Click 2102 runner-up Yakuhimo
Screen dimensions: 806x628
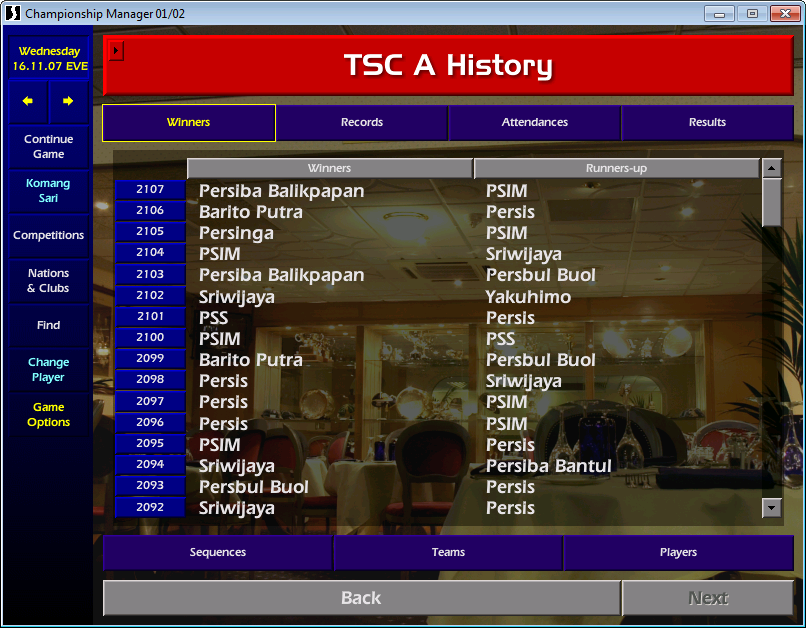528,297
